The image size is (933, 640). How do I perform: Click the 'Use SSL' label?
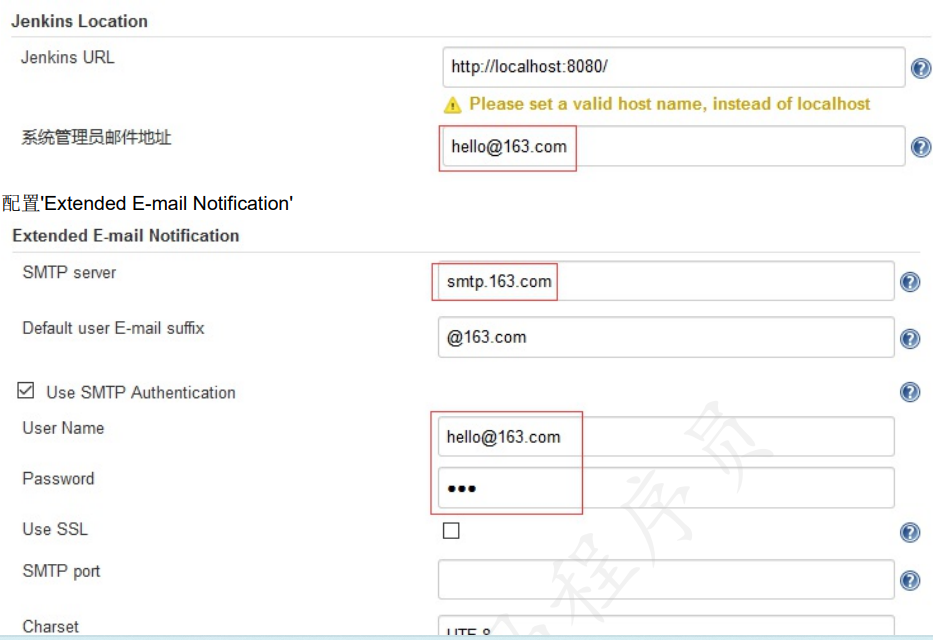[55, 529]
